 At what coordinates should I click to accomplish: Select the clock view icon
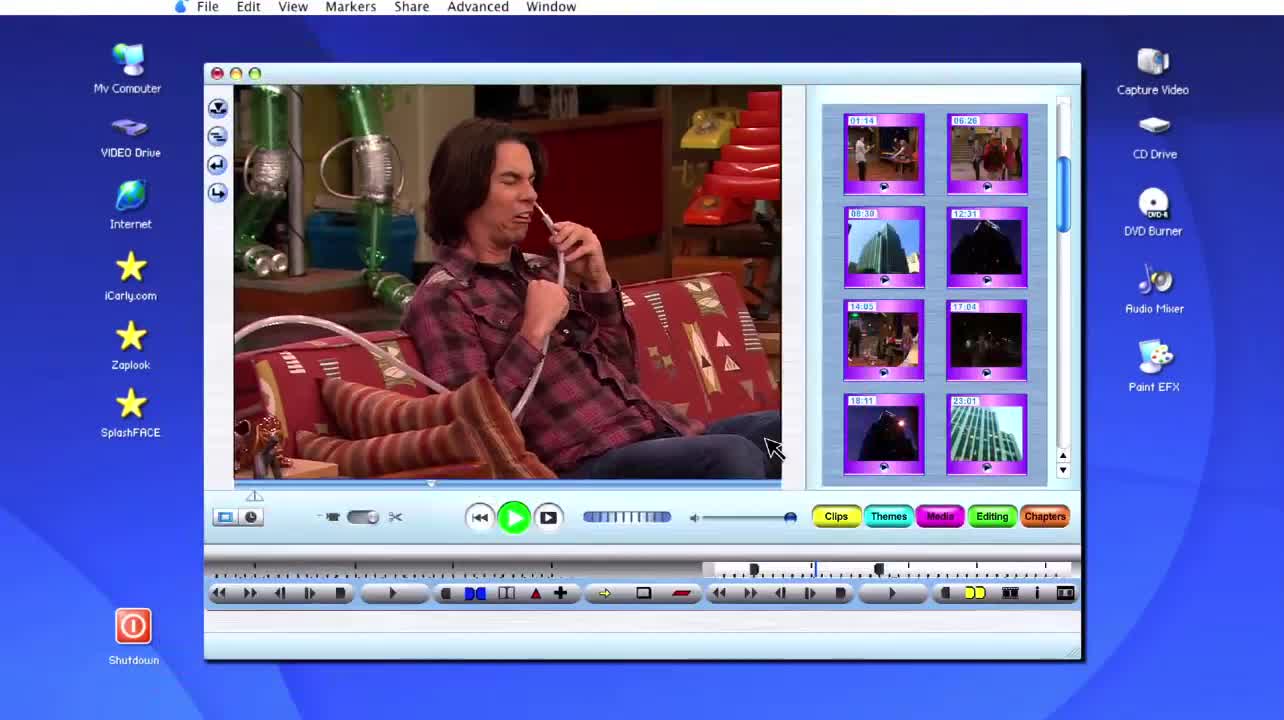251,517
